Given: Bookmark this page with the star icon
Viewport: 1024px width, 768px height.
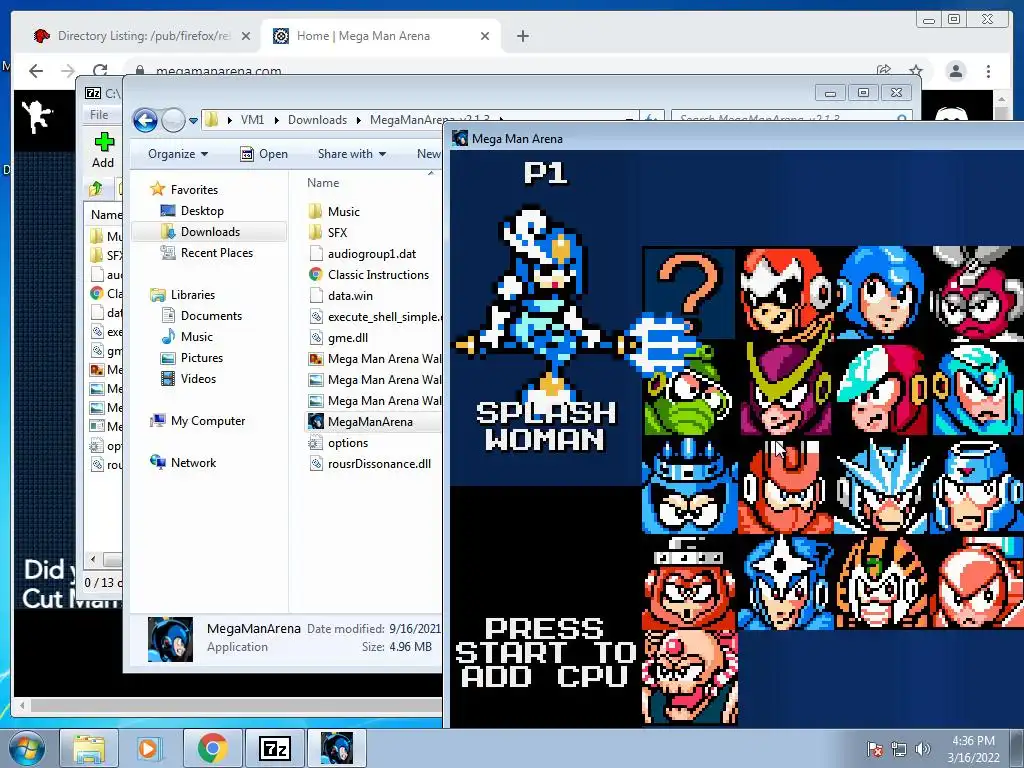Looking at the screenshot, I should pyautogui.click(x=916, y=71).
